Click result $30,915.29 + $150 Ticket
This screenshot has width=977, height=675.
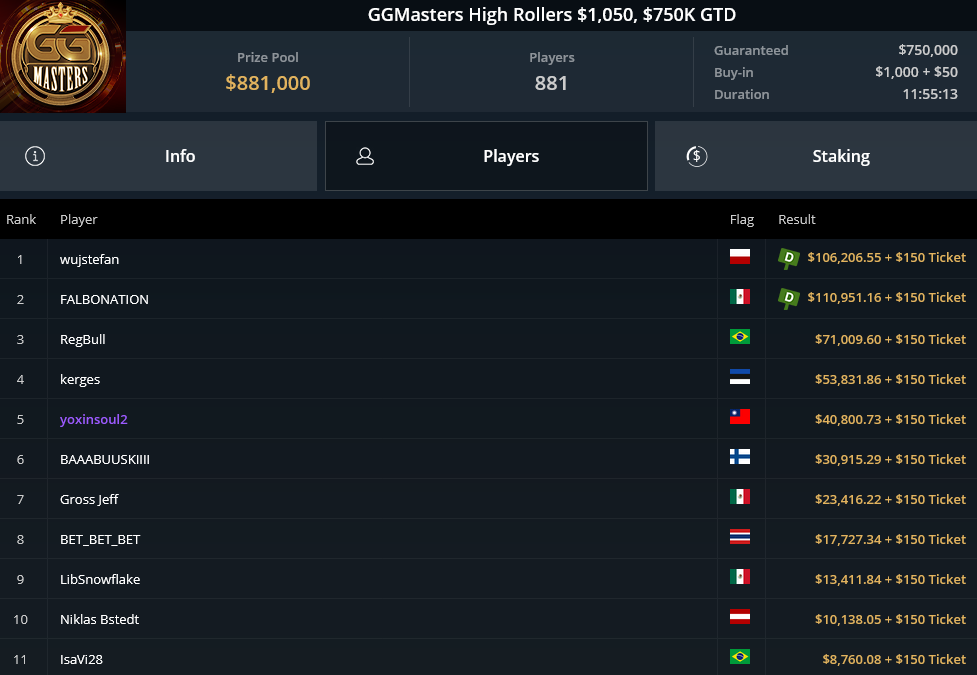tap(890, 459)
